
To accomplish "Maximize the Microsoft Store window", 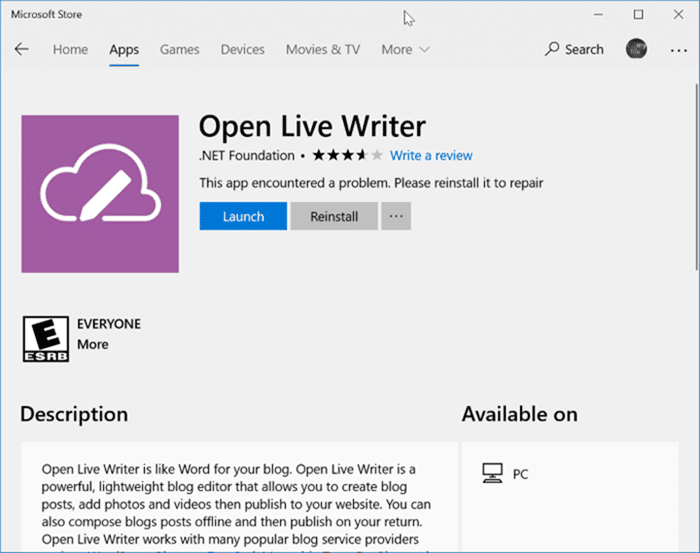I will pos(638,14).
